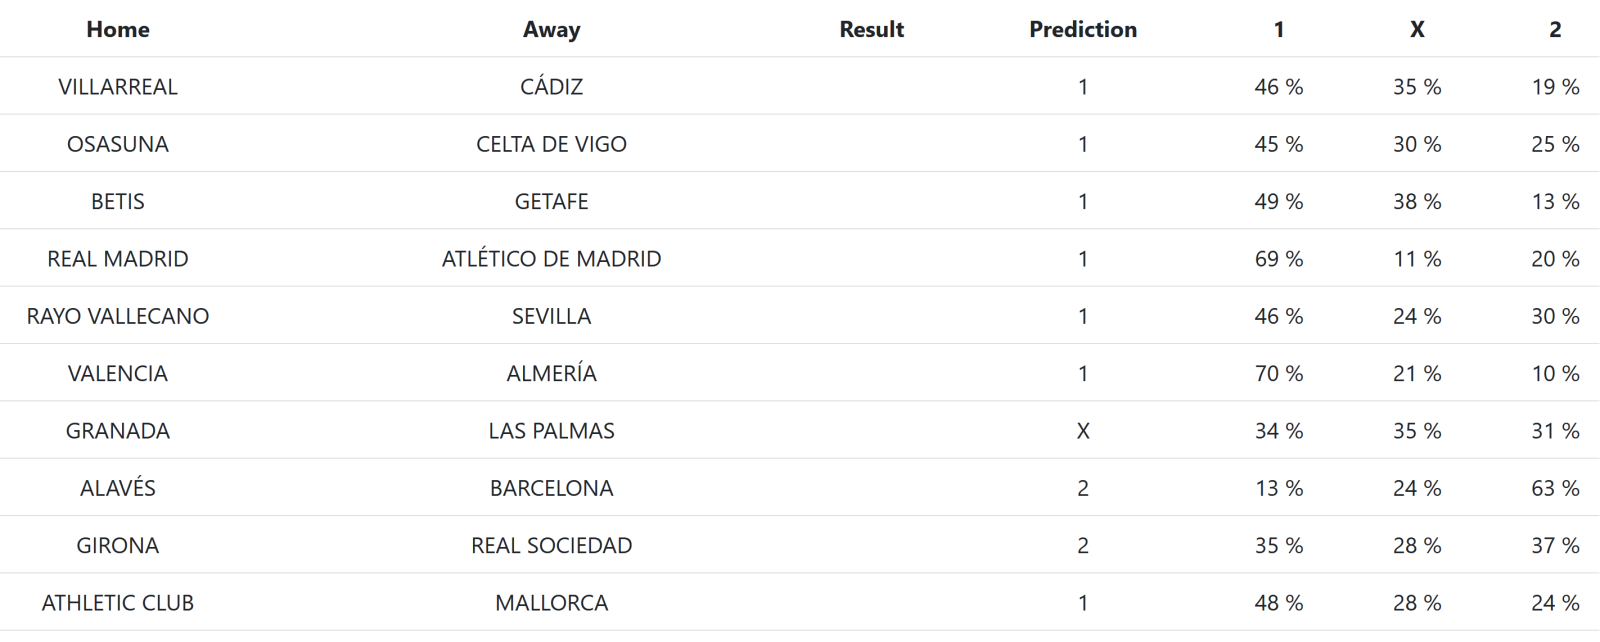Select the MALLORCA away team cell

point(551,603)
